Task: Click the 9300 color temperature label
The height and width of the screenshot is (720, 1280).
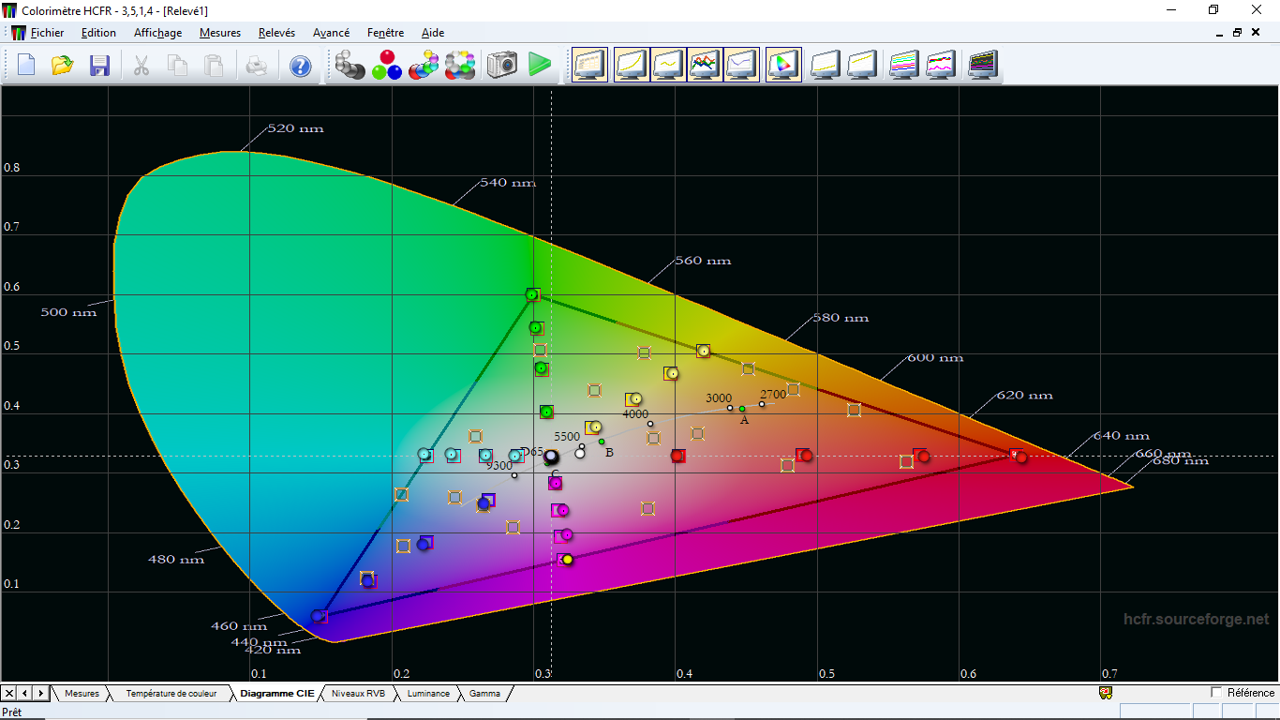Action: click(x=499, y=466)
